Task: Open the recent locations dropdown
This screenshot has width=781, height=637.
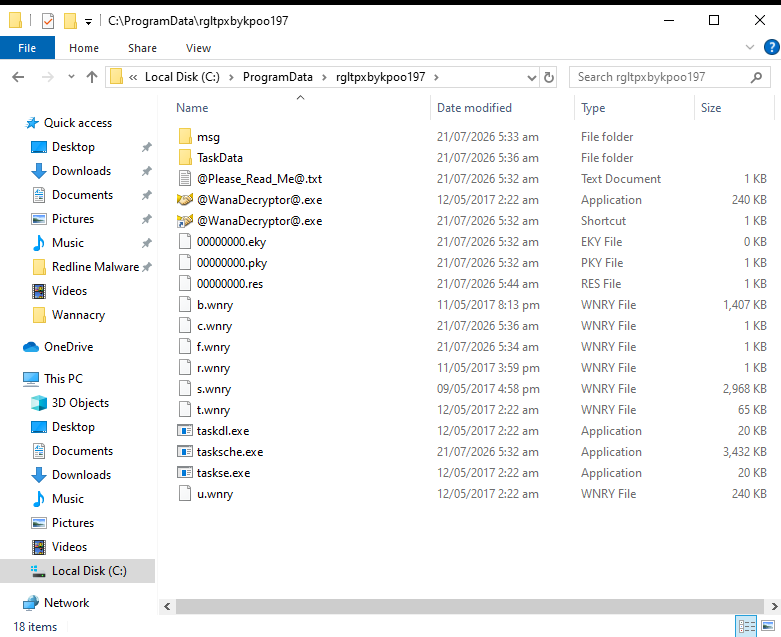Action: tap(71, 77)
